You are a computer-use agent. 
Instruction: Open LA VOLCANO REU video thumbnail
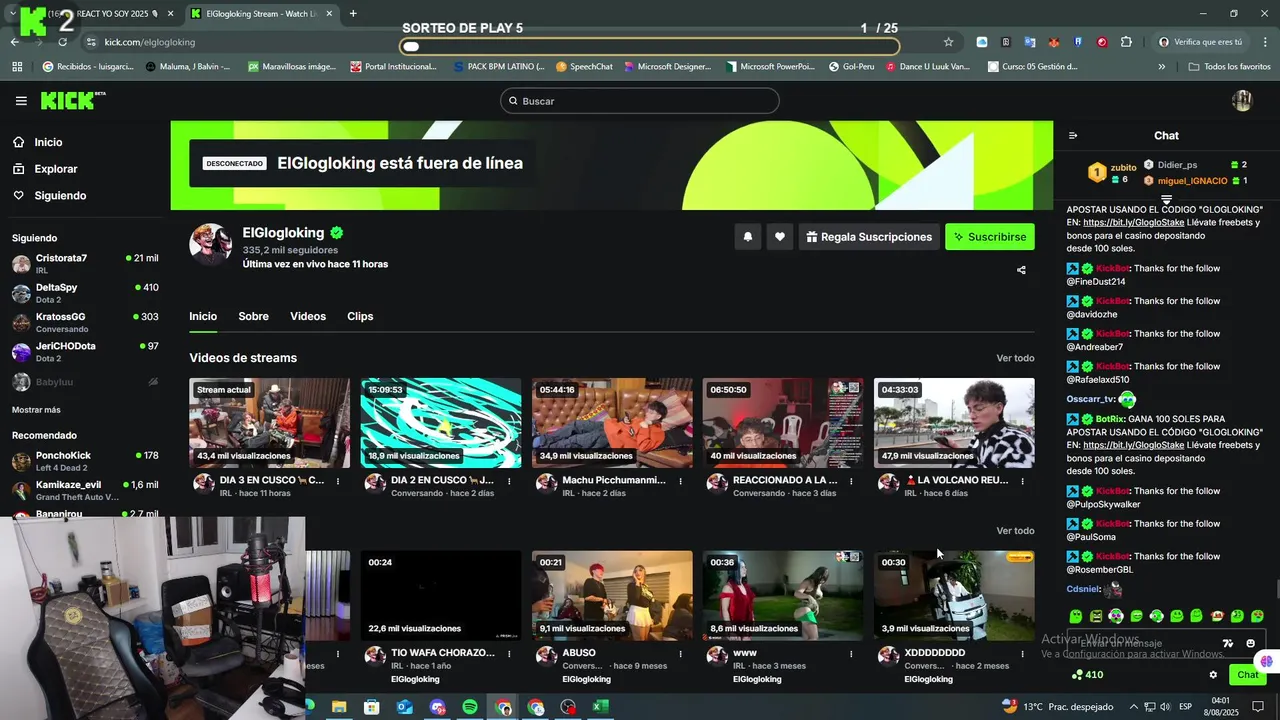pyautogui.click(x=954, y=423)
